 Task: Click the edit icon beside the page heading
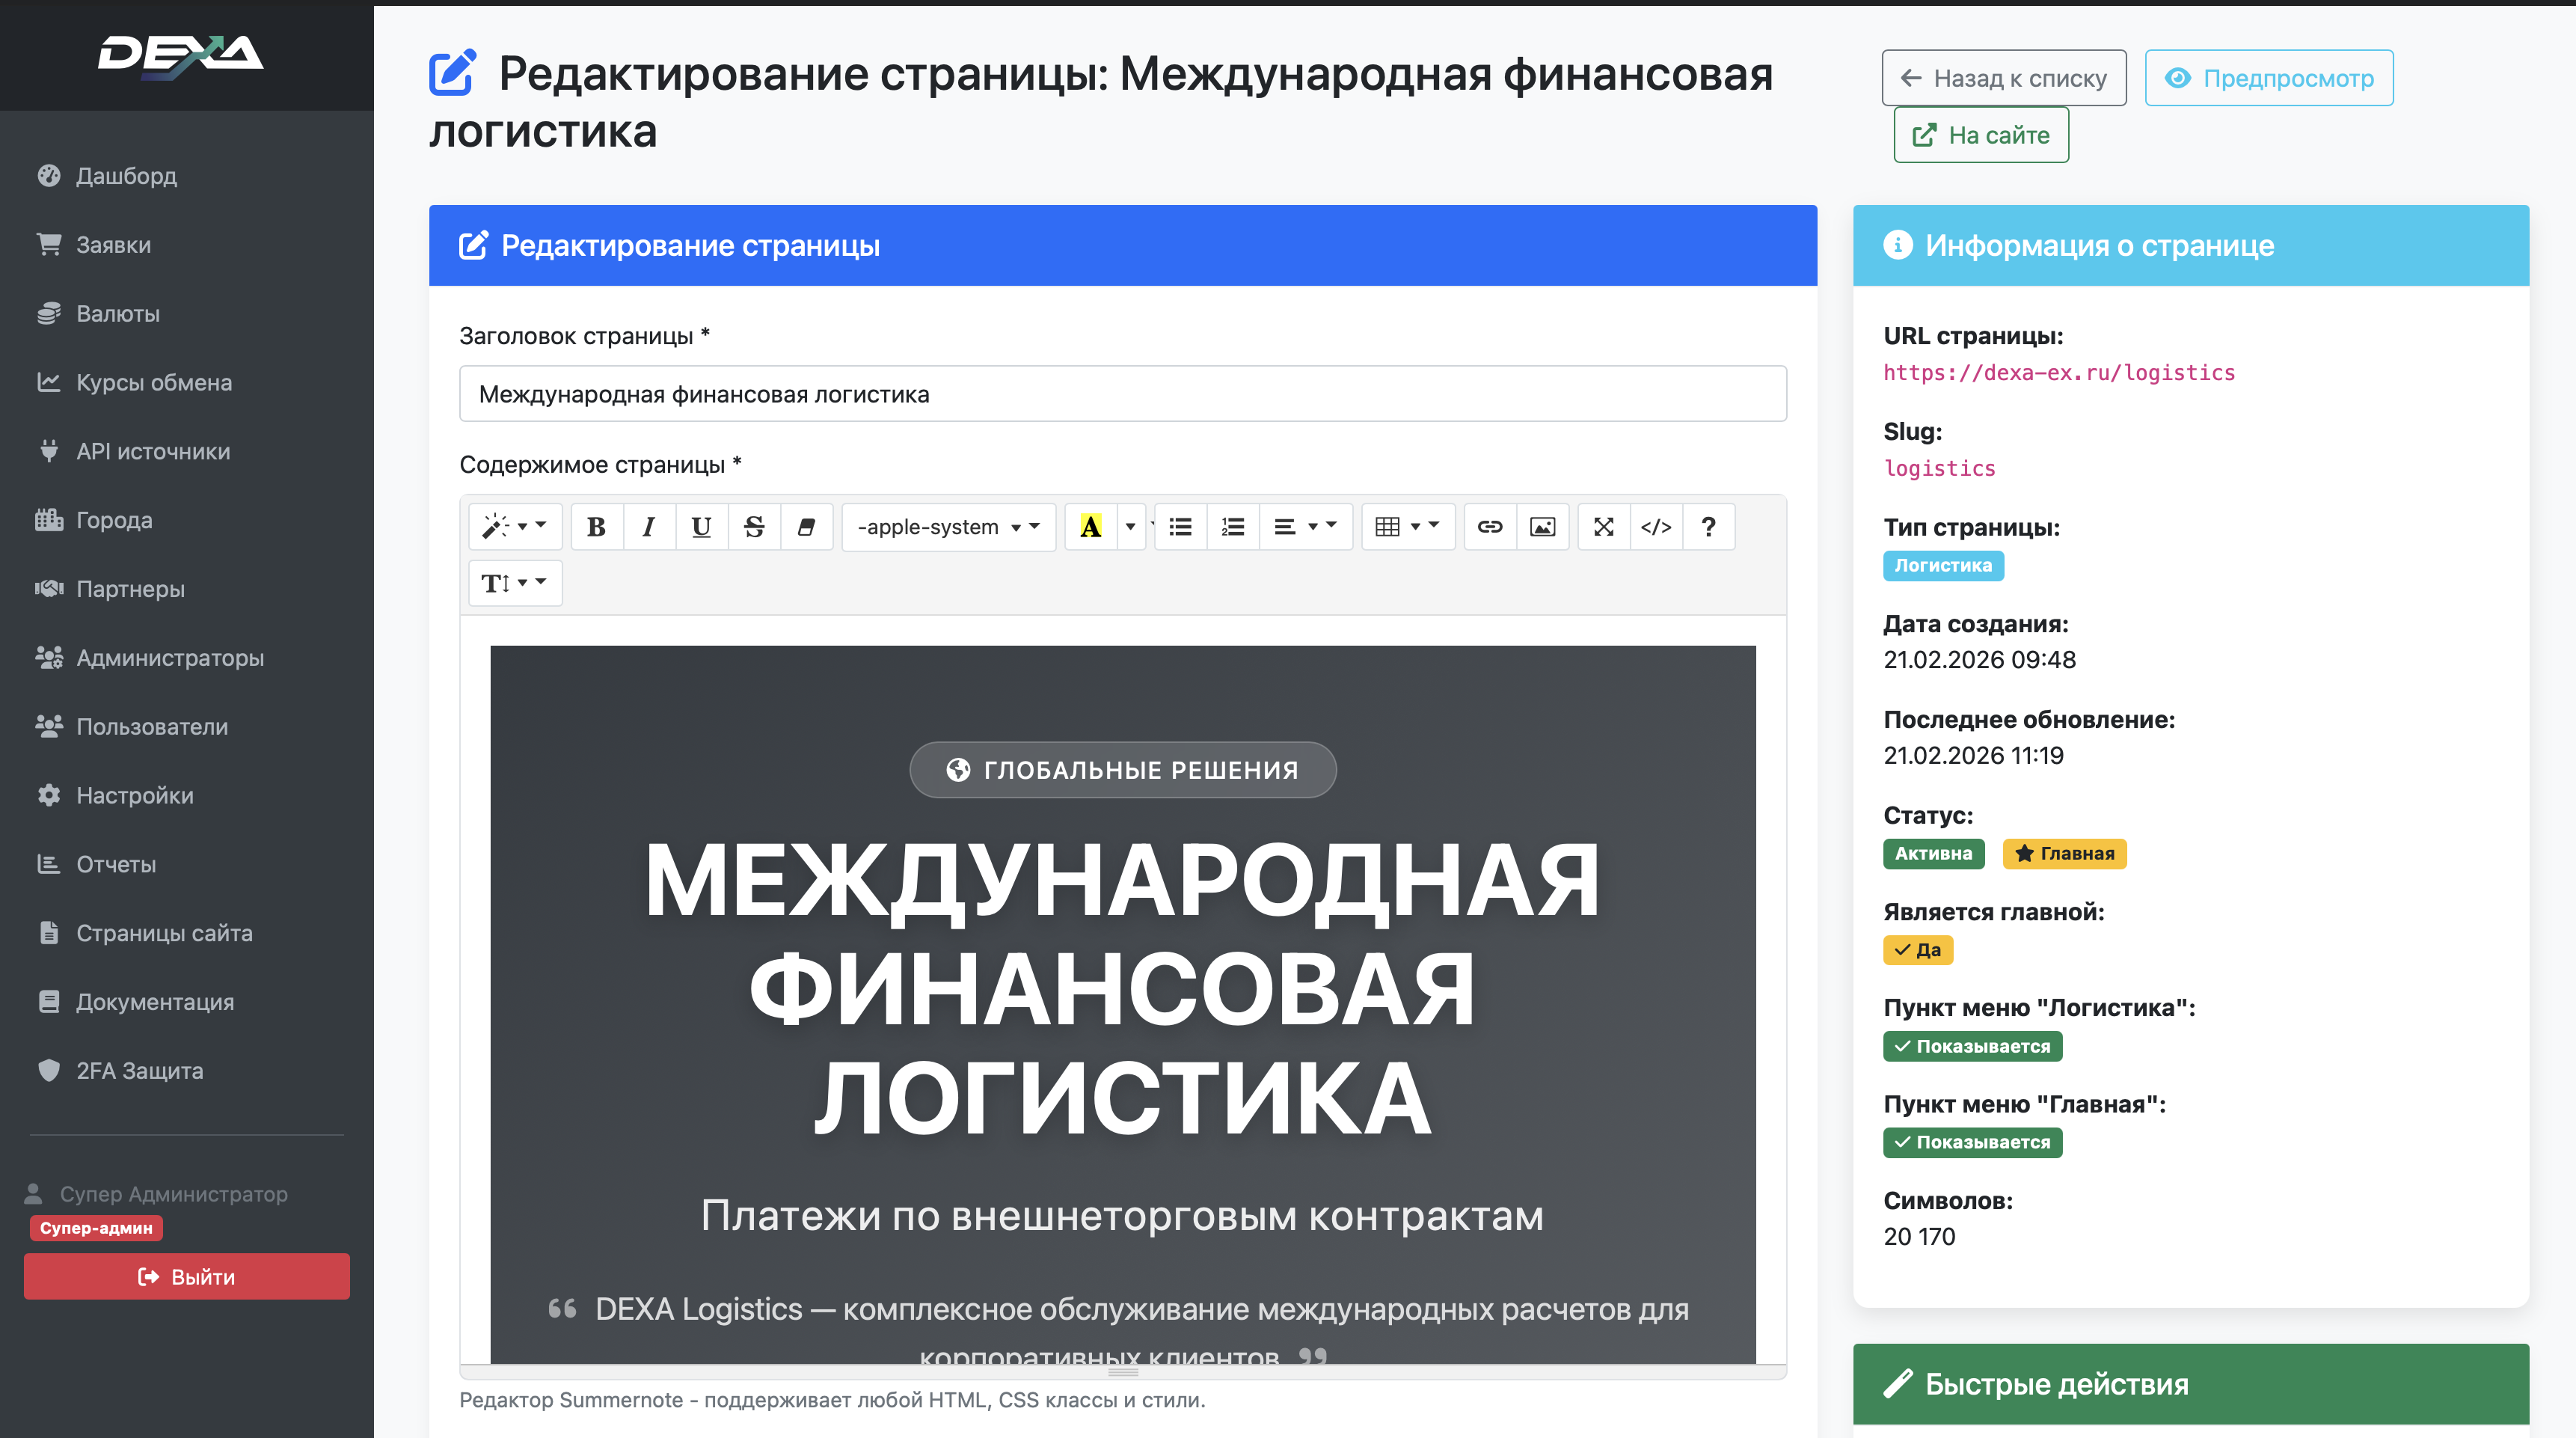(x=452, y=73)
